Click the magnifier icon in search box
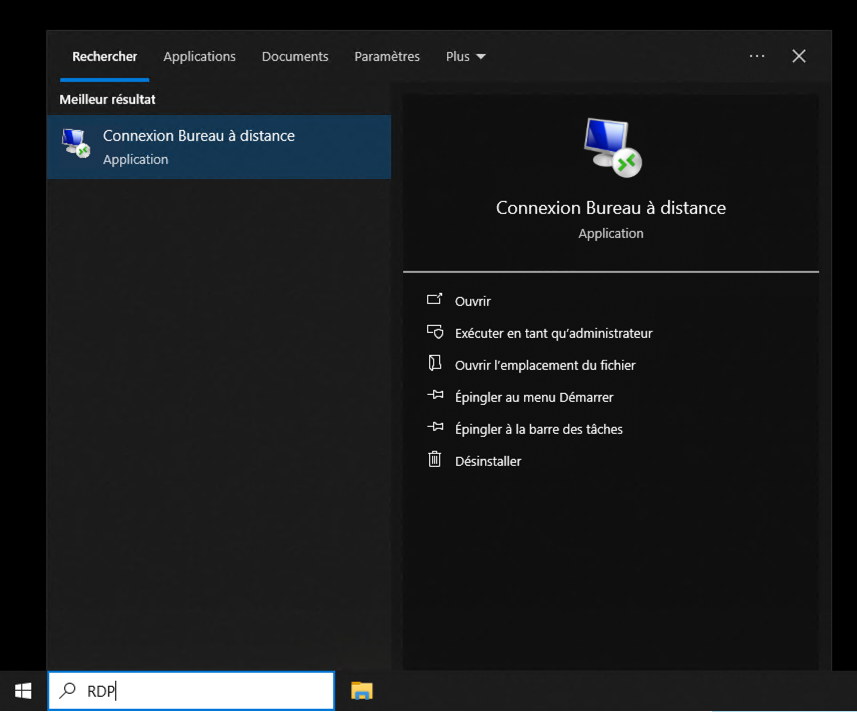 coord(68,690)
